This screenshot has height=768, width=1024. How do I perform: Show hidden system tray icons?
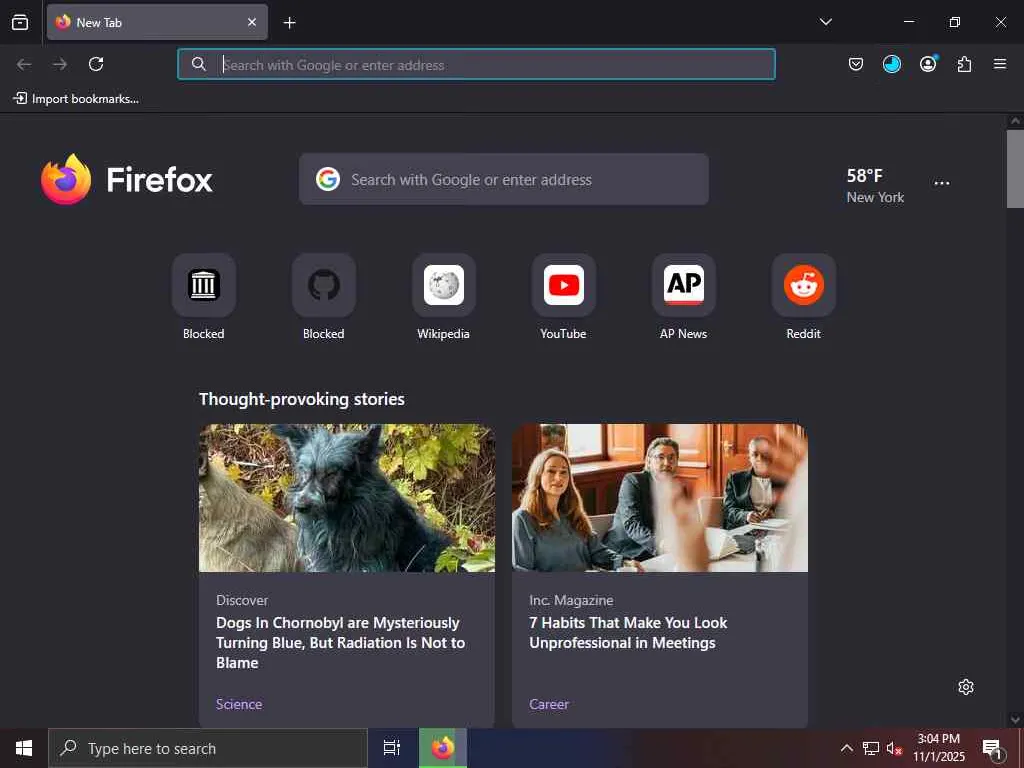coord(846,748)
